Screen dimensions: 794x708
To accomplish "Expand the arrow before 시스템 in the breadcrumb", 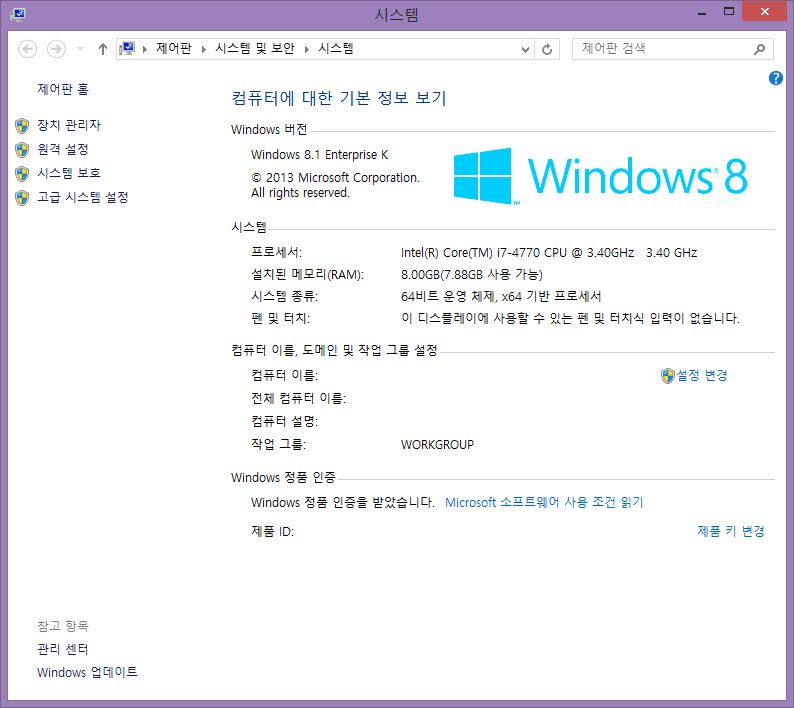I will click(x=306, y=49).
